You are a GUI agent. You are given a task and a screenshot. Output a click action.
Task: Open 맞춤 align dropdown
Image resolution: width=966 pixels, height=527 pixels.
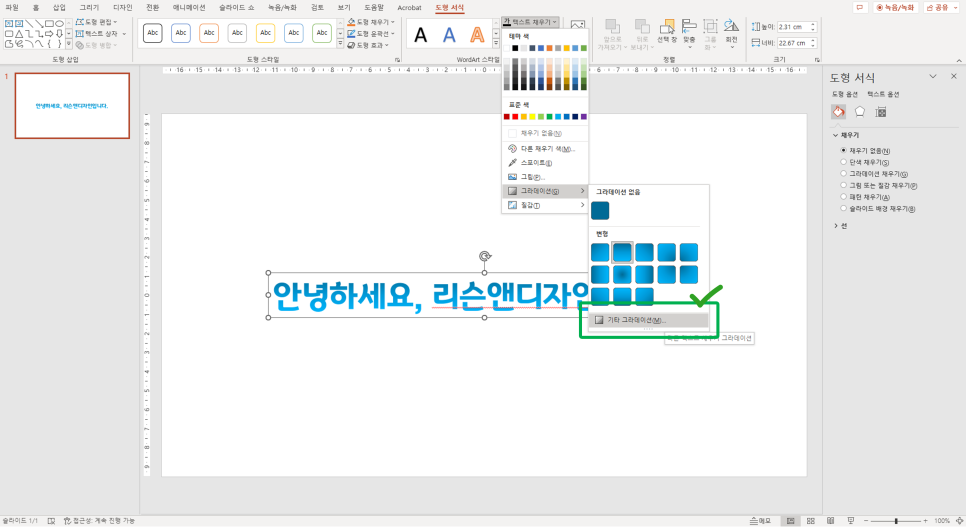pos(689,34)
